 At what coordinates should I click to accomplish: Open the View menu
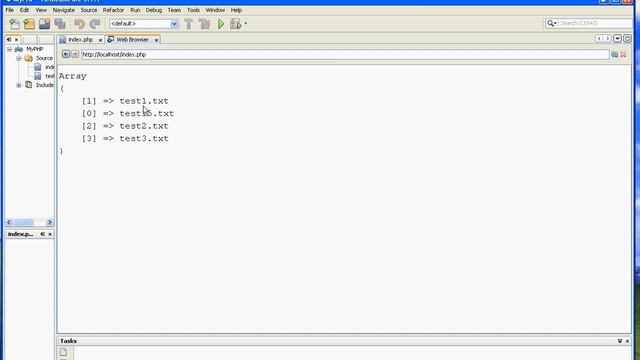pyautogui.click(x=41, y=10)
